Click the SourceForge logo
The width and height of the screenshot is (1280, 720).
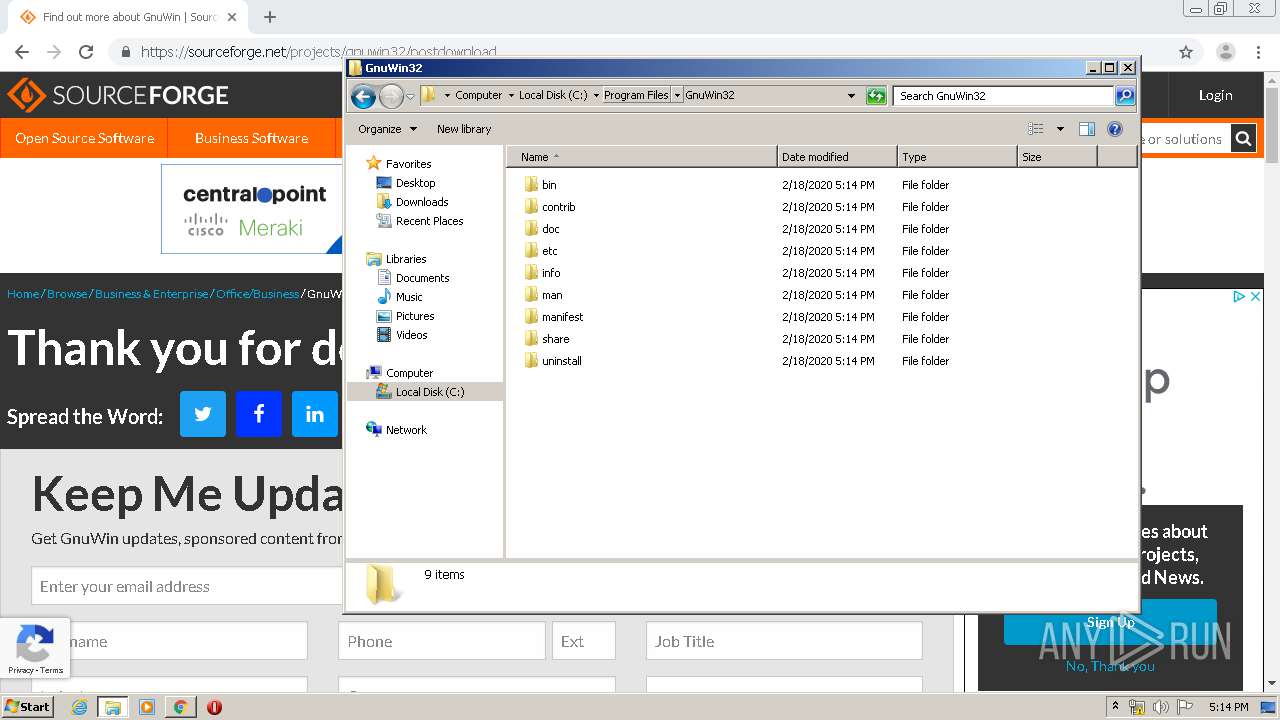118,95
